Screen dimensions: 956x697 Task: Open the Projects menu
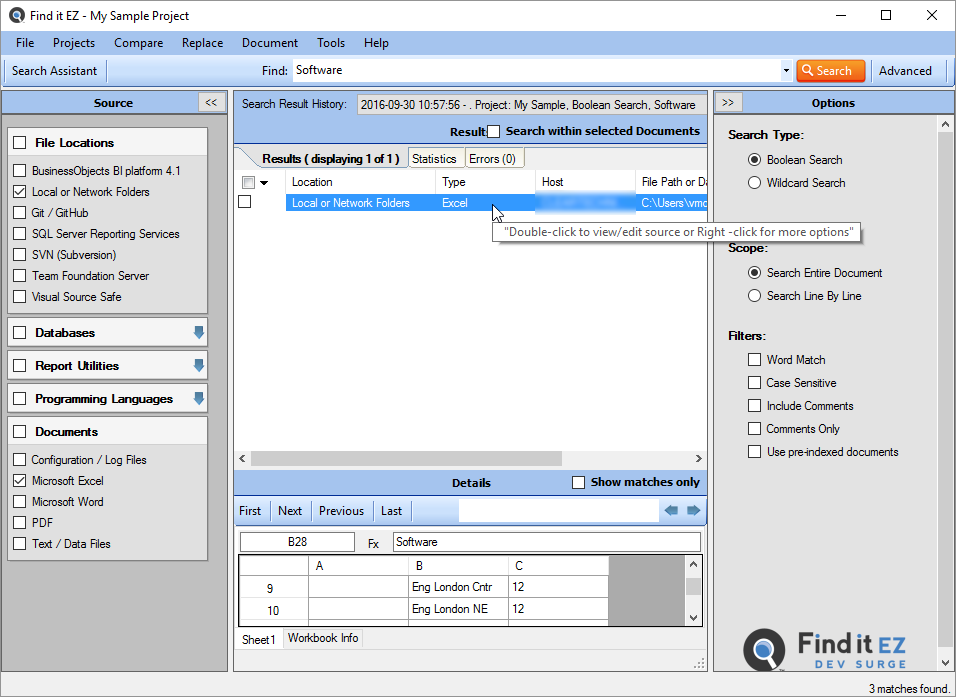pos(74,43)
